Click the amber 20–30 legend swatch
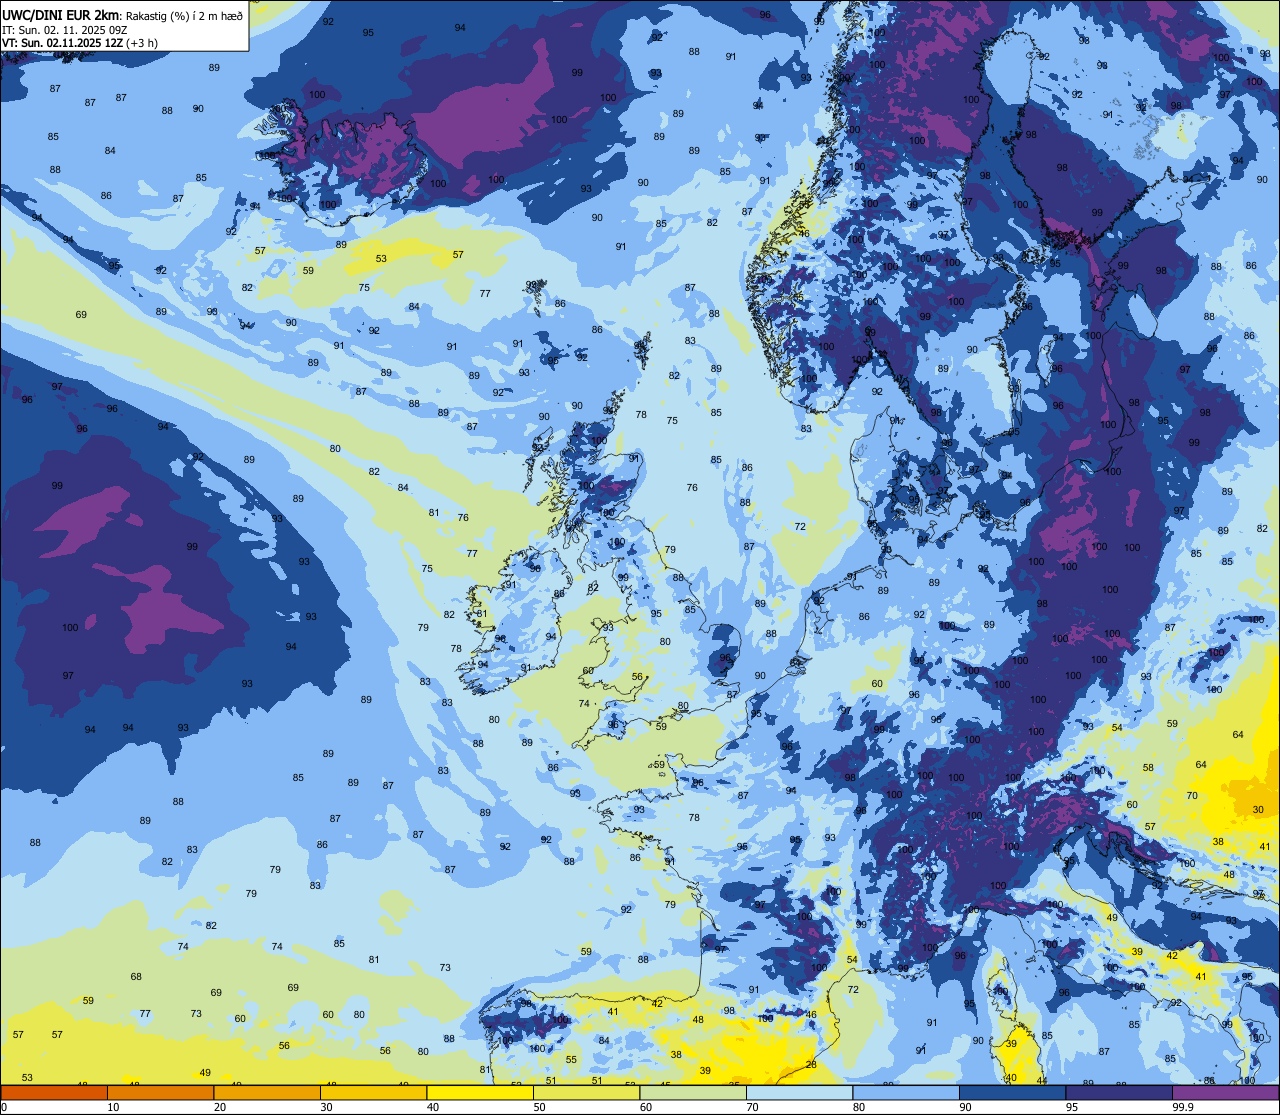Image resolution: width=1280 pixels, height=1115 pixels. [x=267, y=1092]
